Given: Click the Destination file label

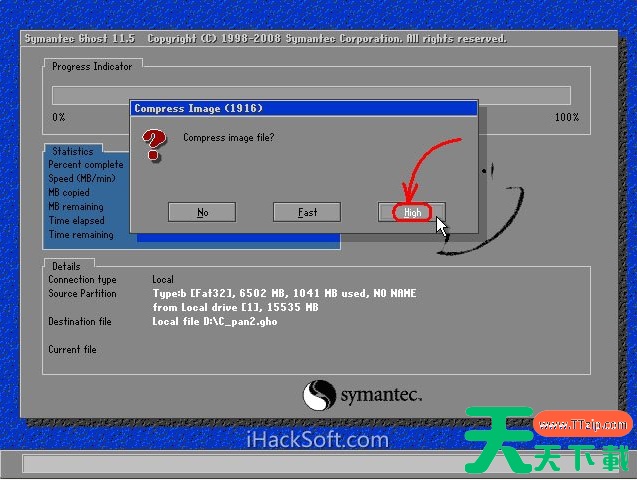Looking at the screenshot, I should pyautogui.click(x=80, y=321).
